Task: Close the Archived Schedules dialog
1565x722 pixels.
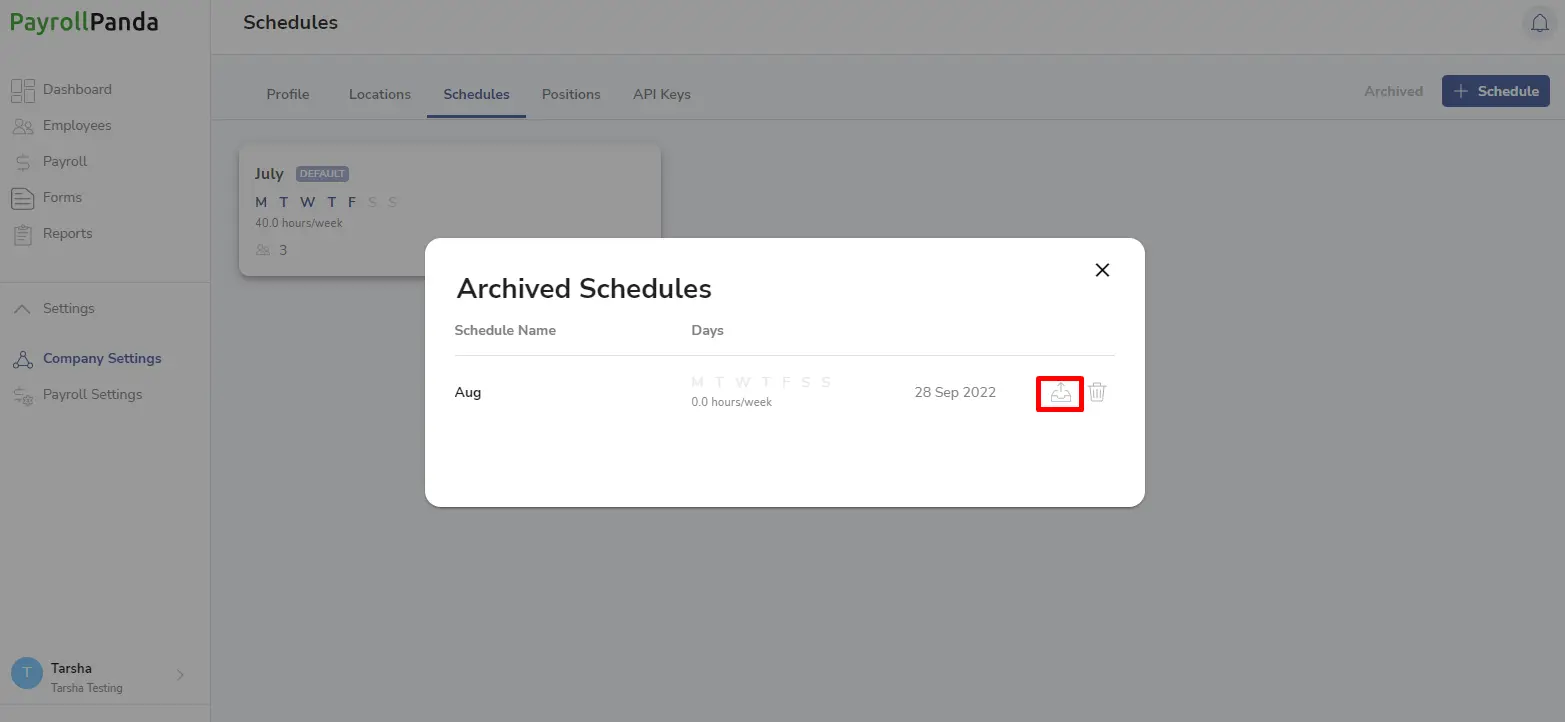Action: [x=1102, y=270]
